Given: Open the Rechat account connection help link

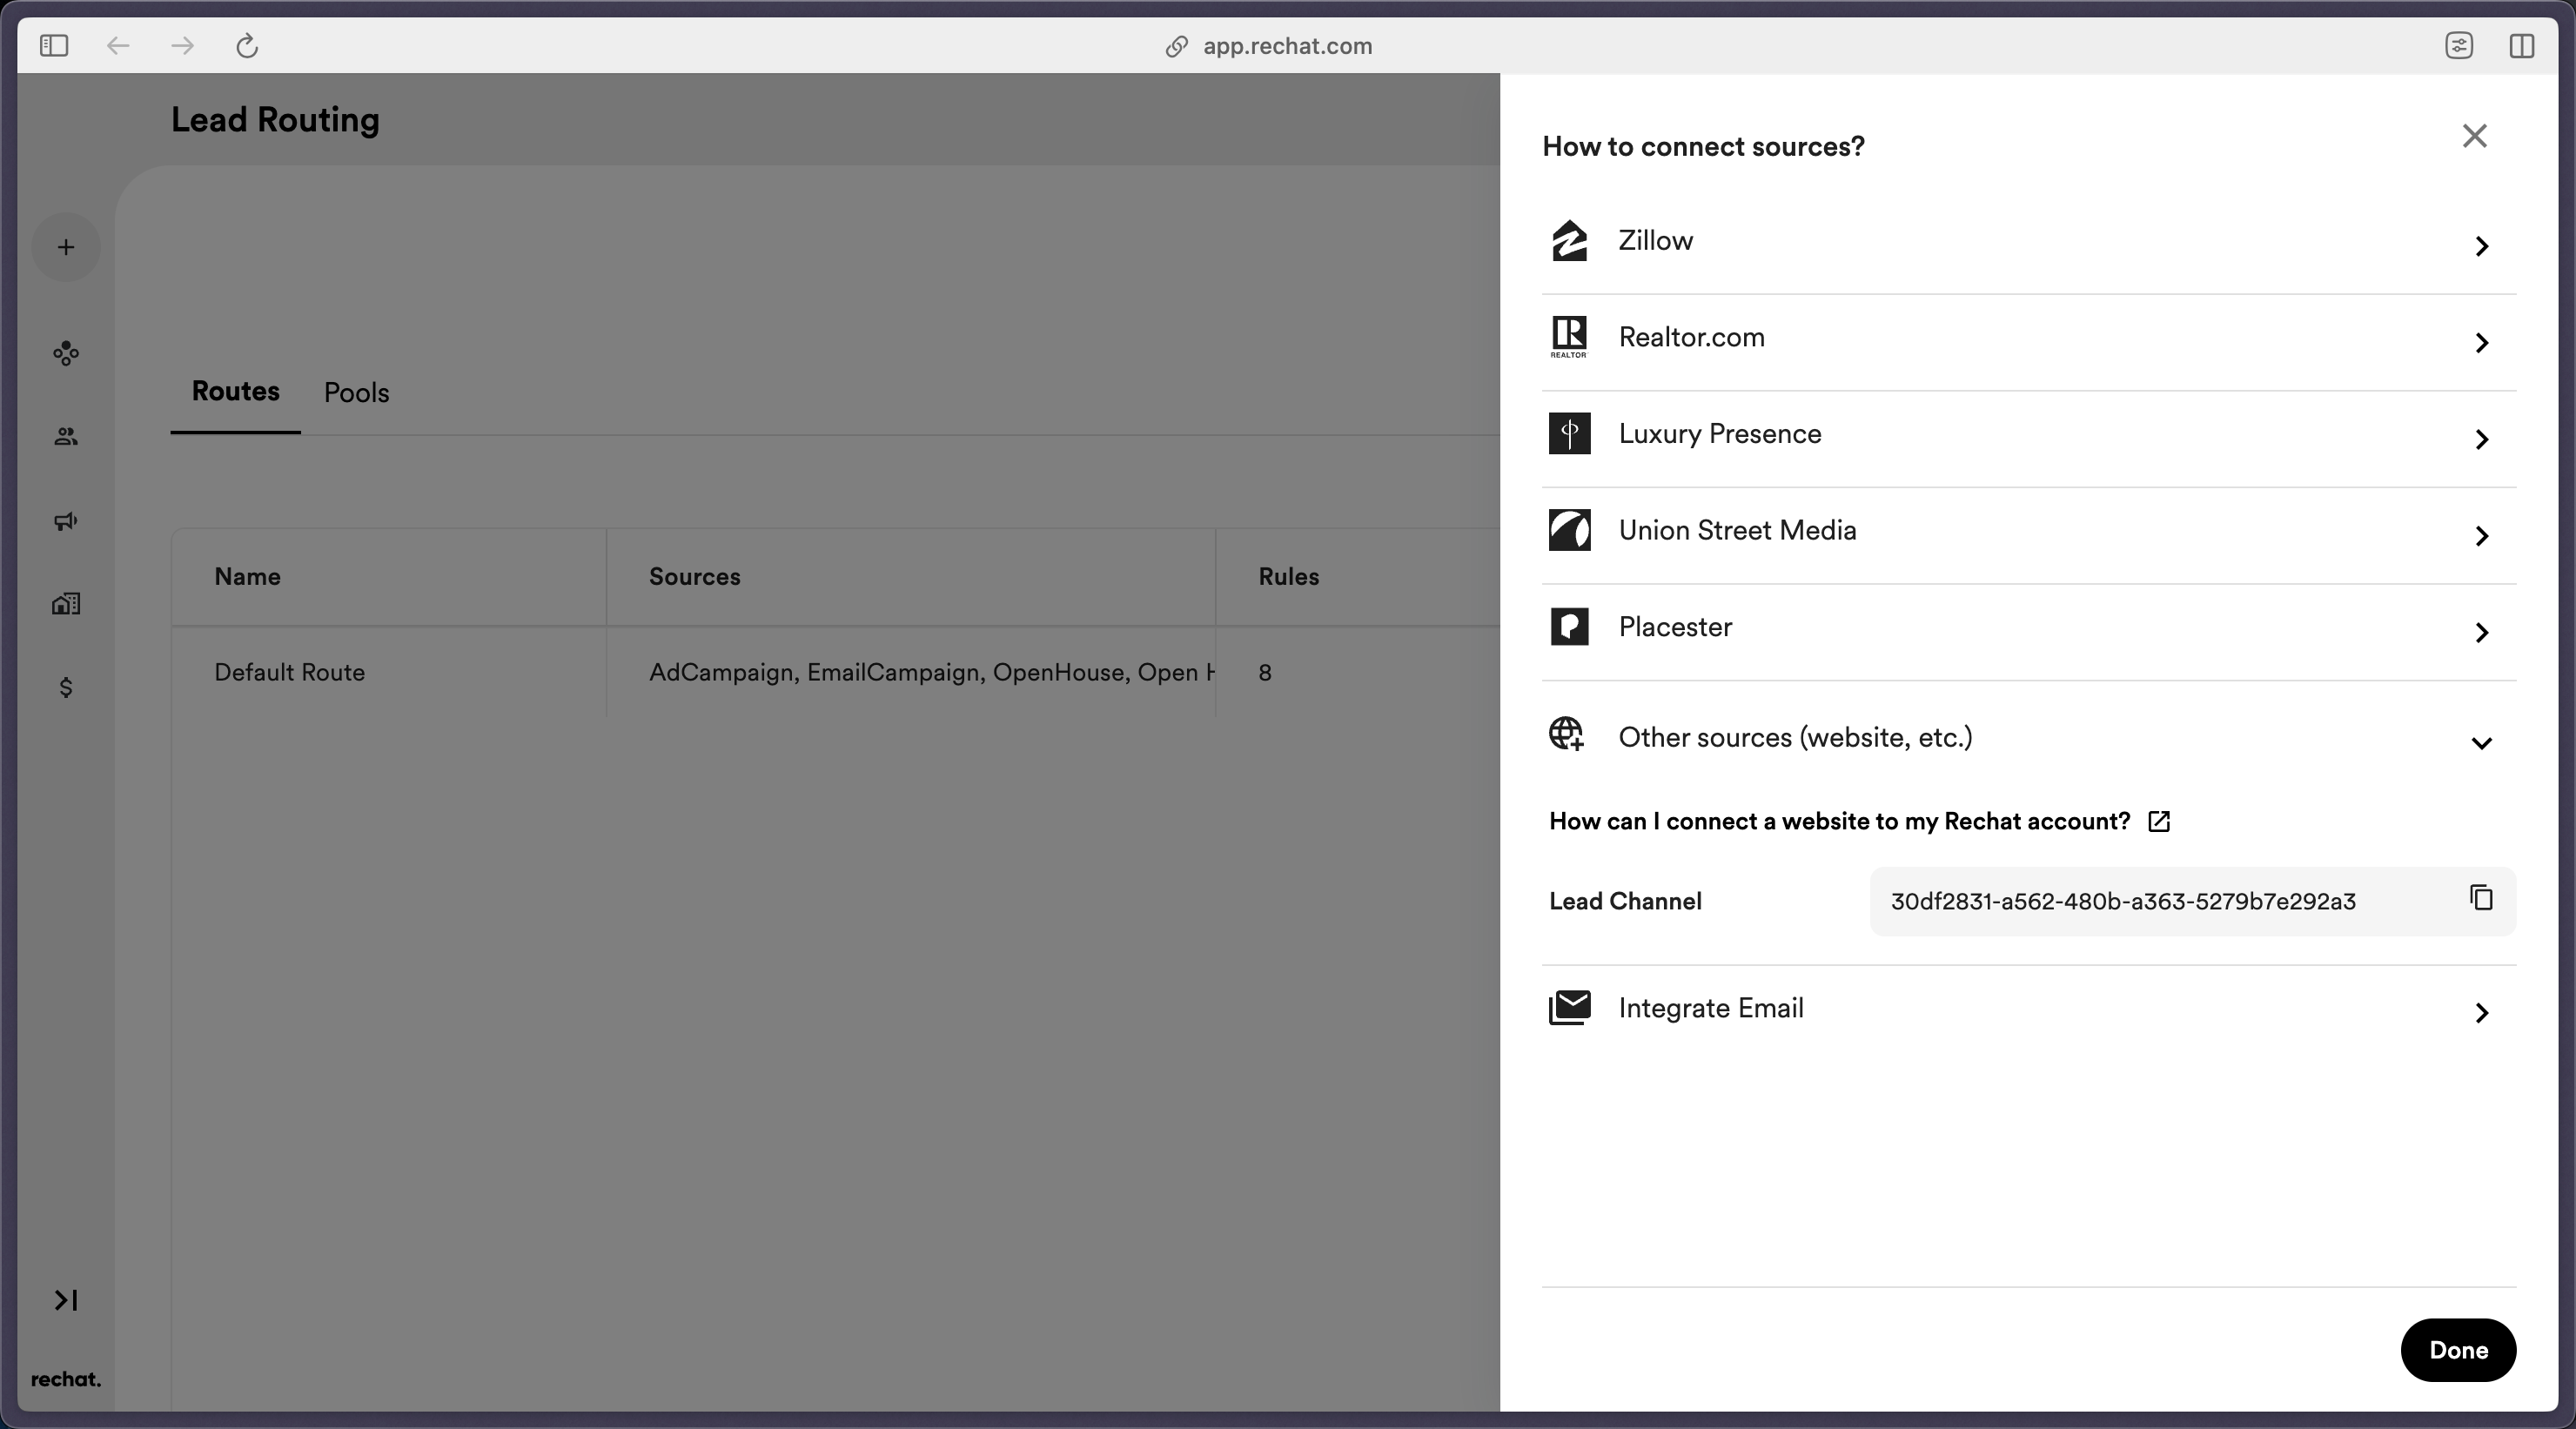Looking at the screenshot, I should pyautogui.click(x=1838, y=821).
